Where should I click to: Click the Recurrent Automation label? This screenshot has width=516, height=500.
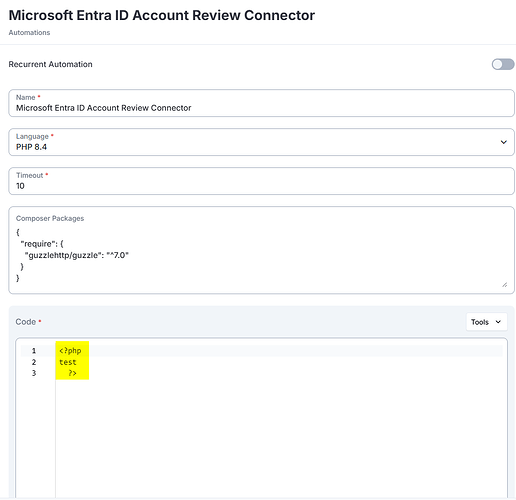50,64
